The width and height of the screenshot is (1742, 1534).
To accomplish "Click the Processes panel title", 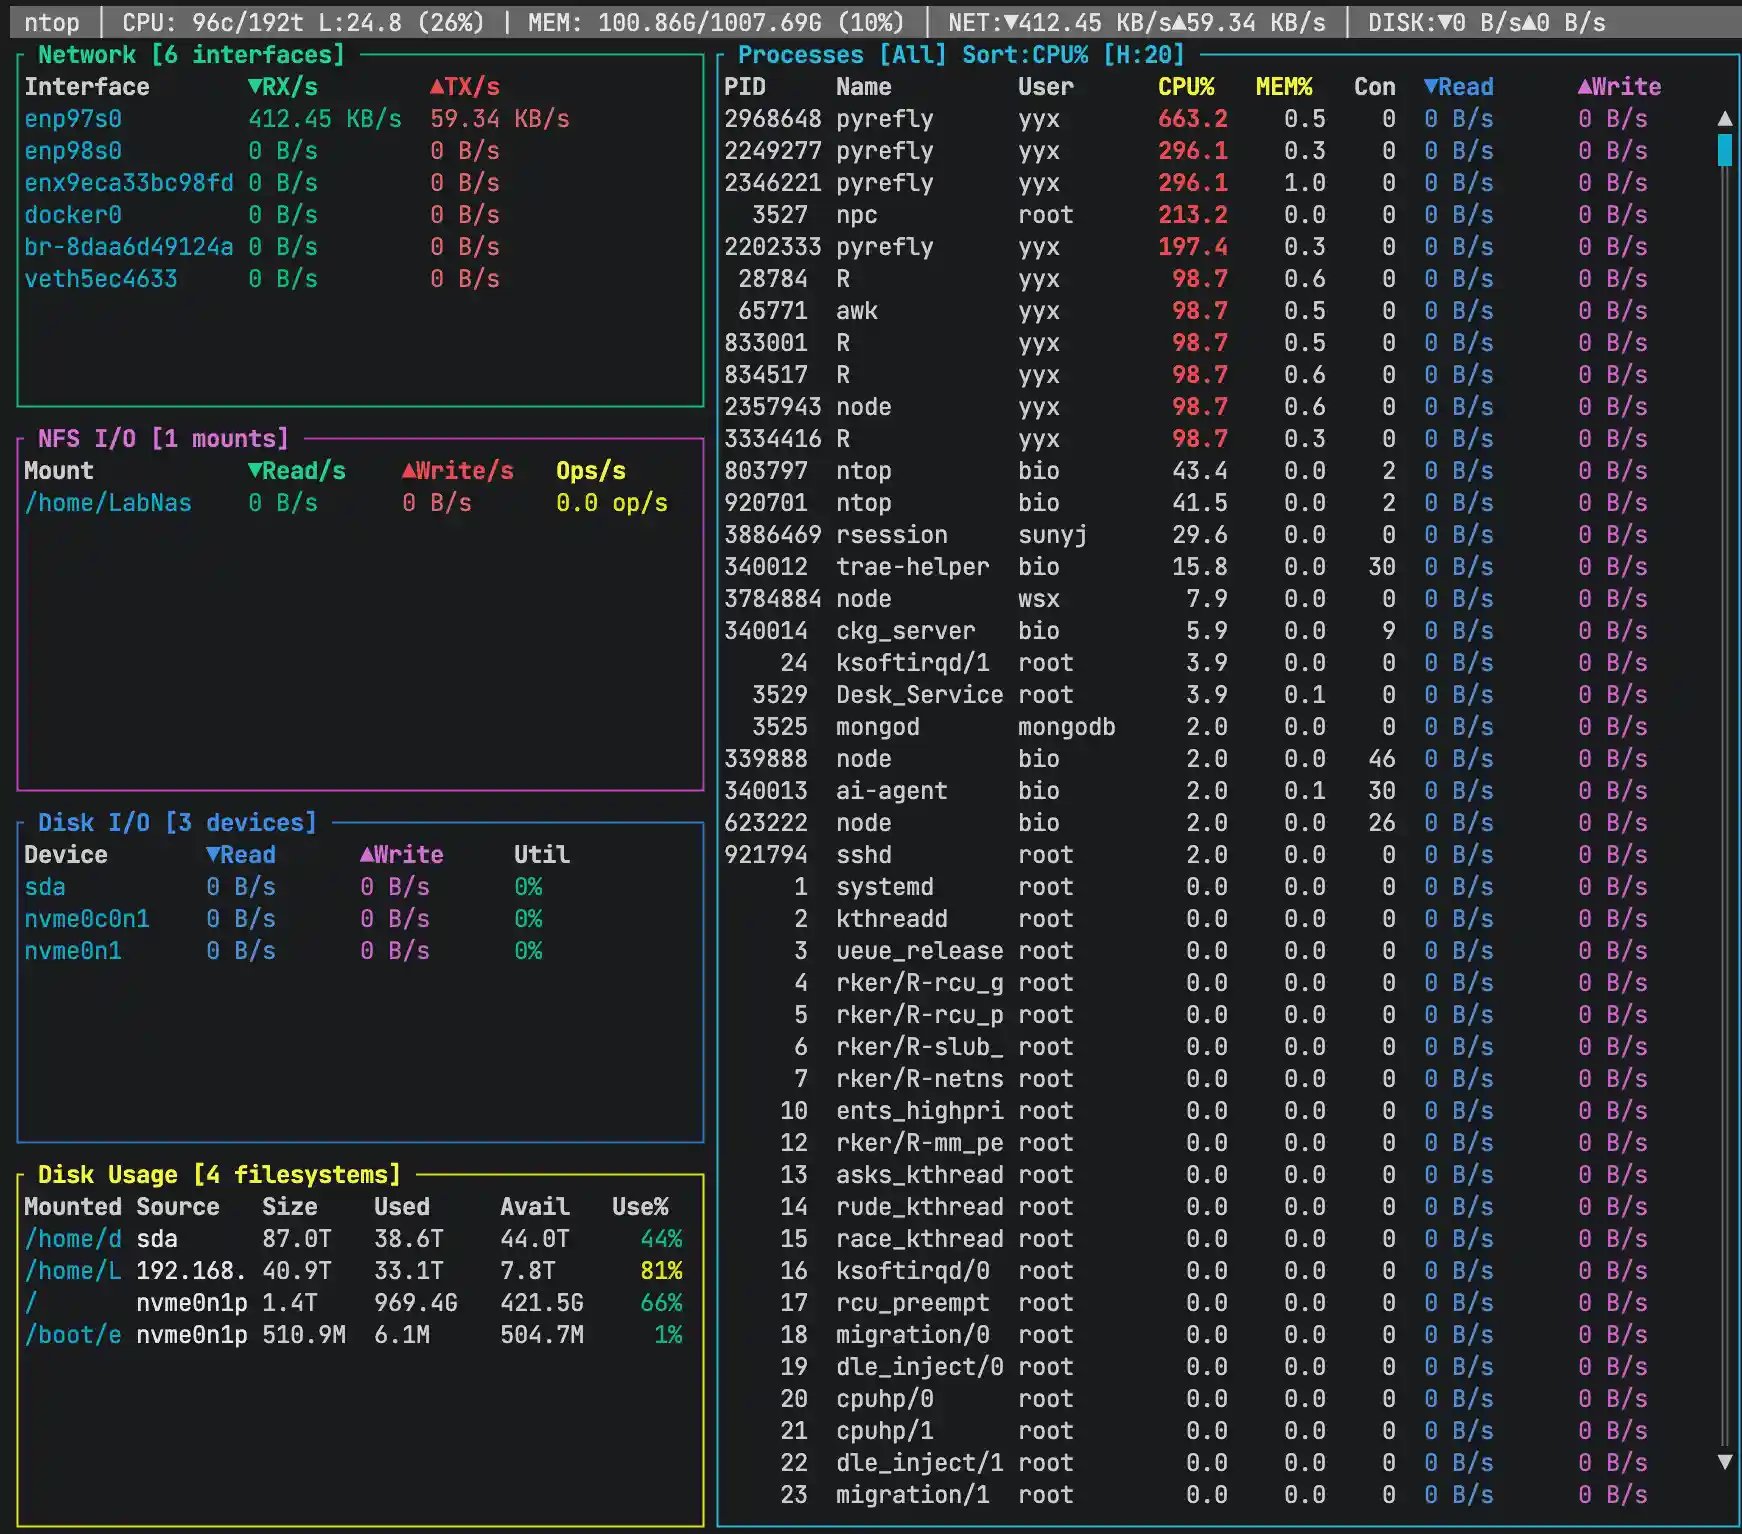I will click(x=801, y=55).
